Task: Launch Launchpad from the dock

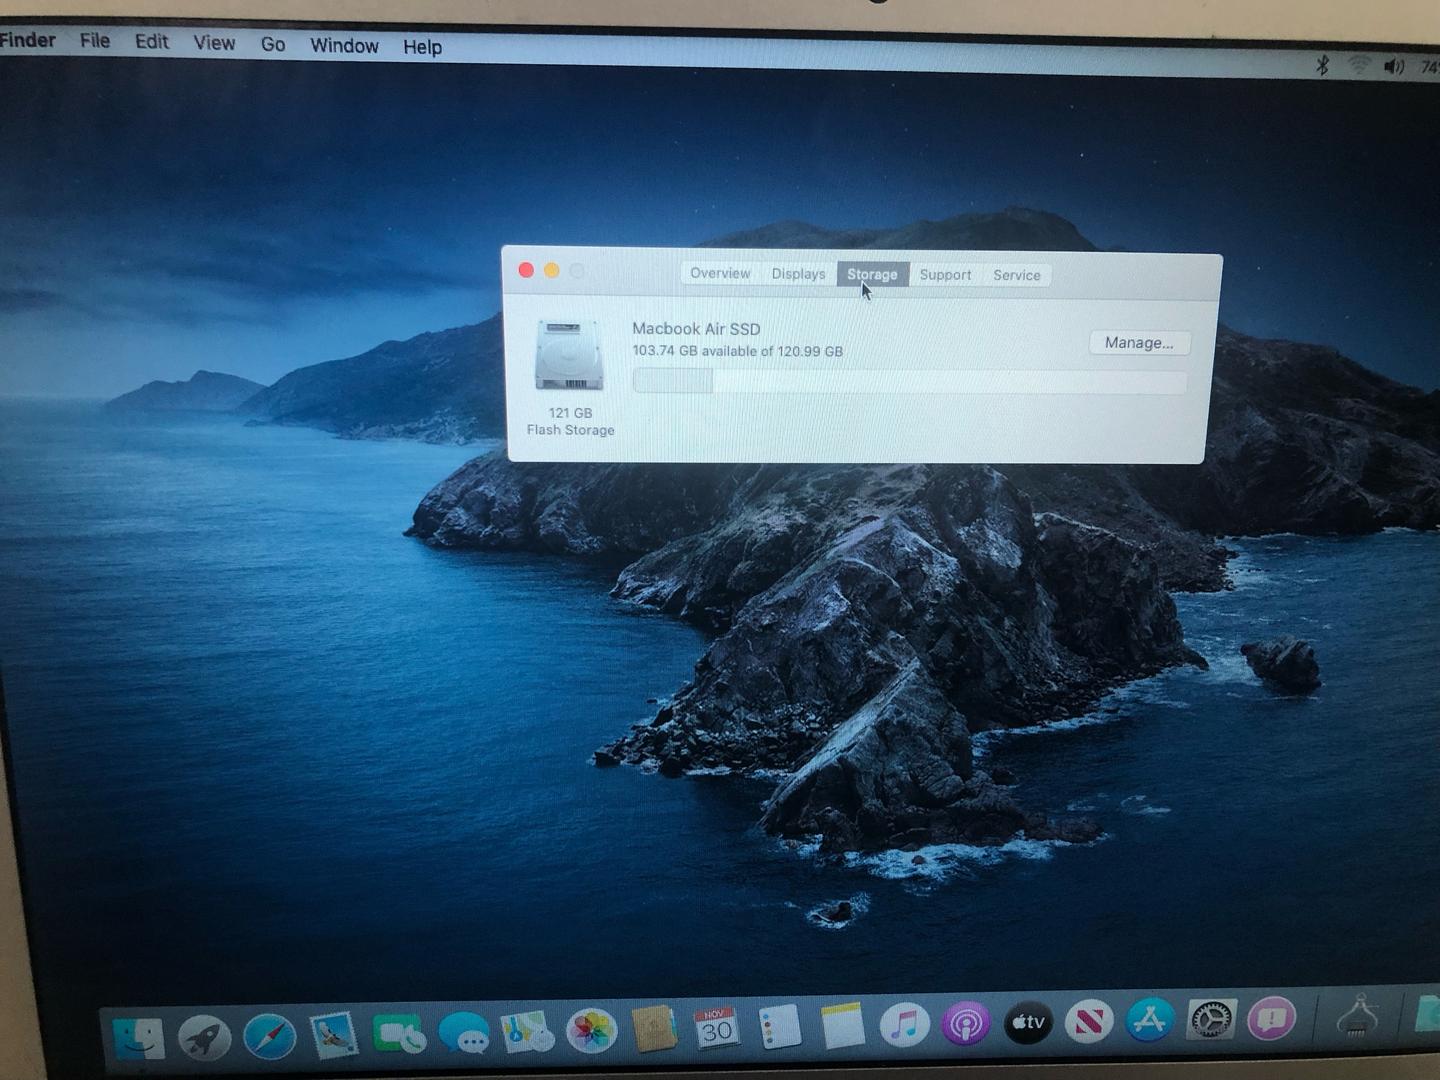Action: 204,1037
